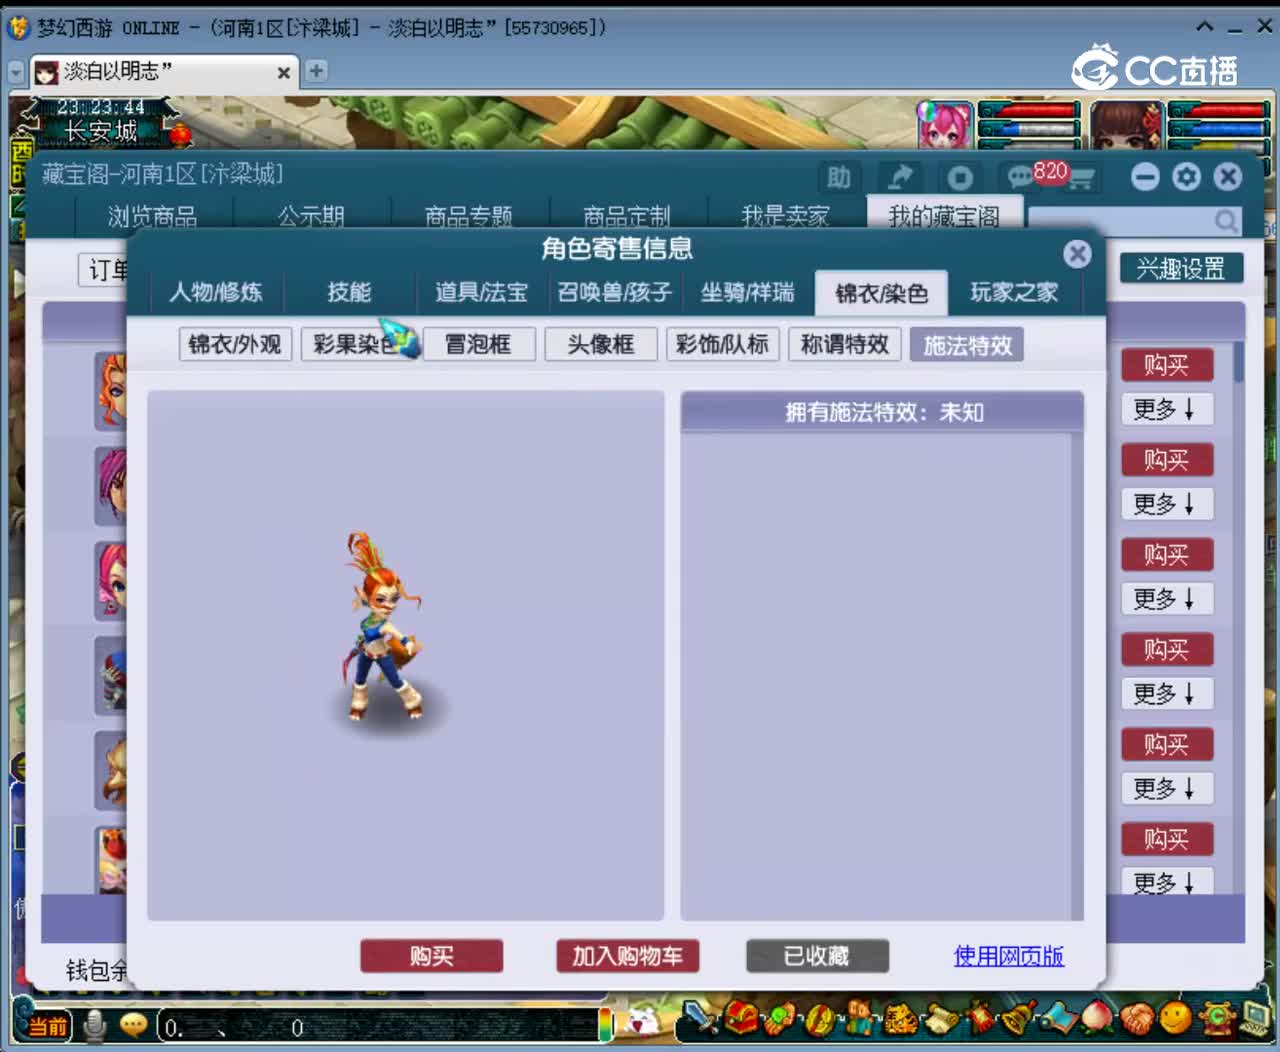The image size is (1280, 1052).
Task: Open 商品专题 tab in 藏宝阁 window
Action: (469, 216)
